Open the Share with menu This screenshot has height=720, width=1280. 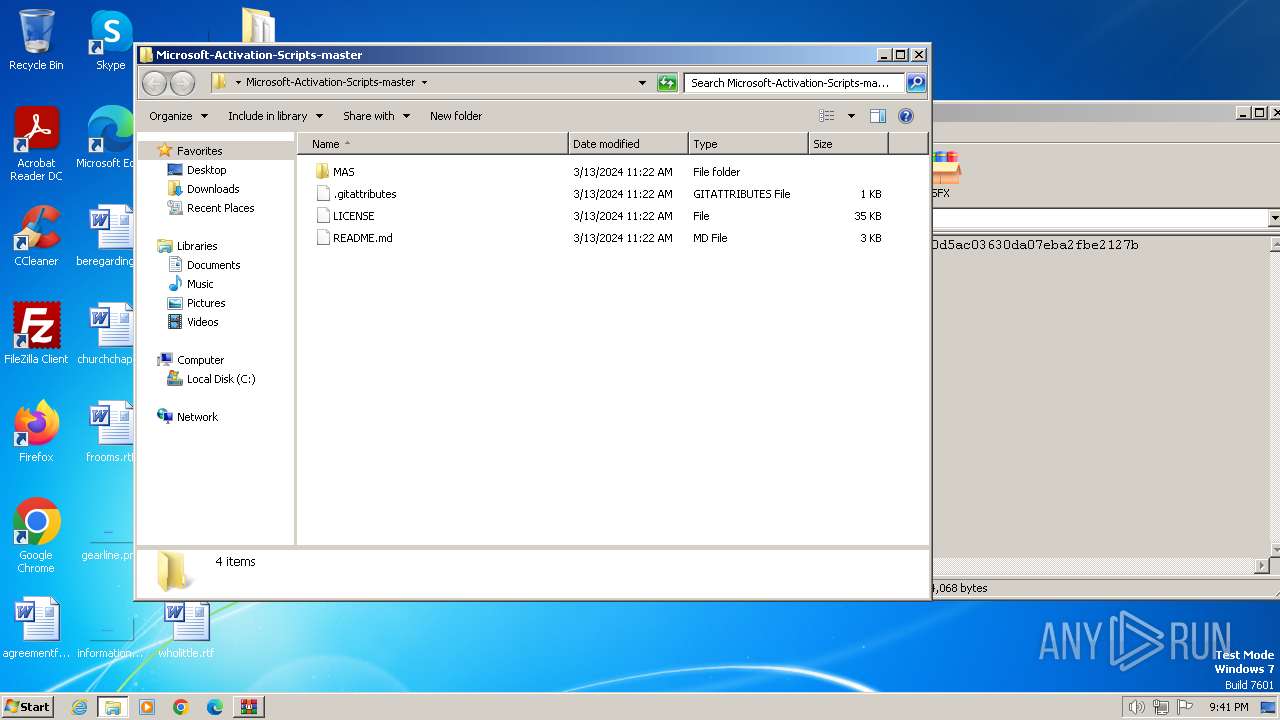[x=376, y=116]
